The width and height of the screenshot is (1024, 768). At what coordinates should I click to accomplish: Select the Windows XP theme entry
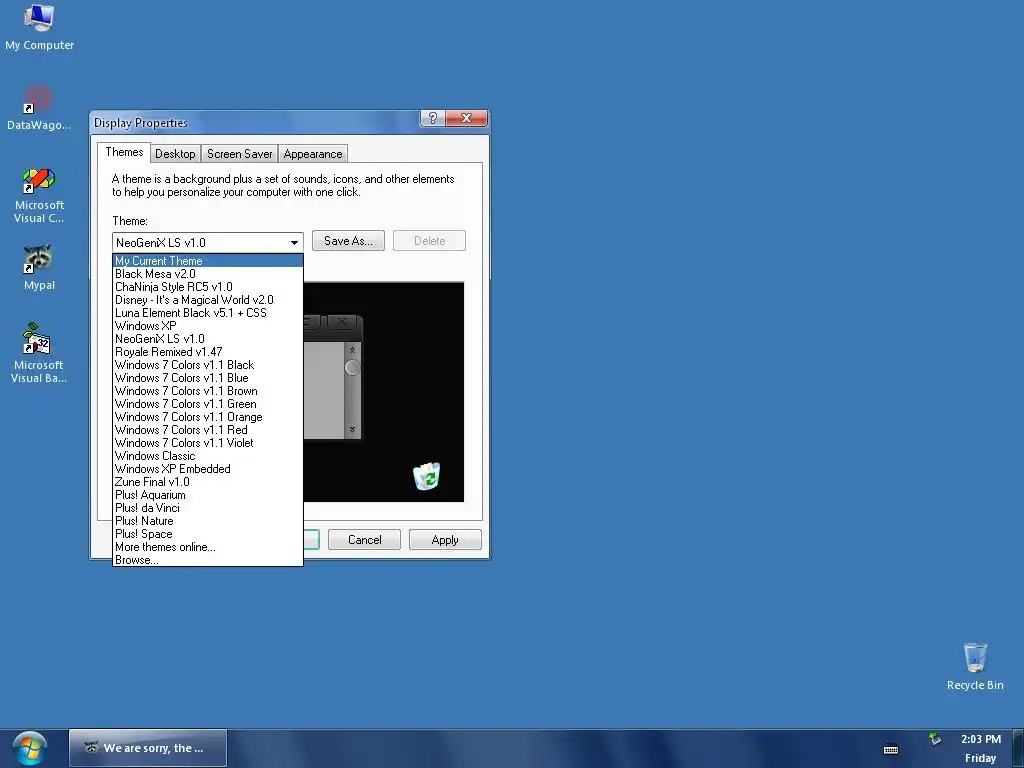click(208, 326)
